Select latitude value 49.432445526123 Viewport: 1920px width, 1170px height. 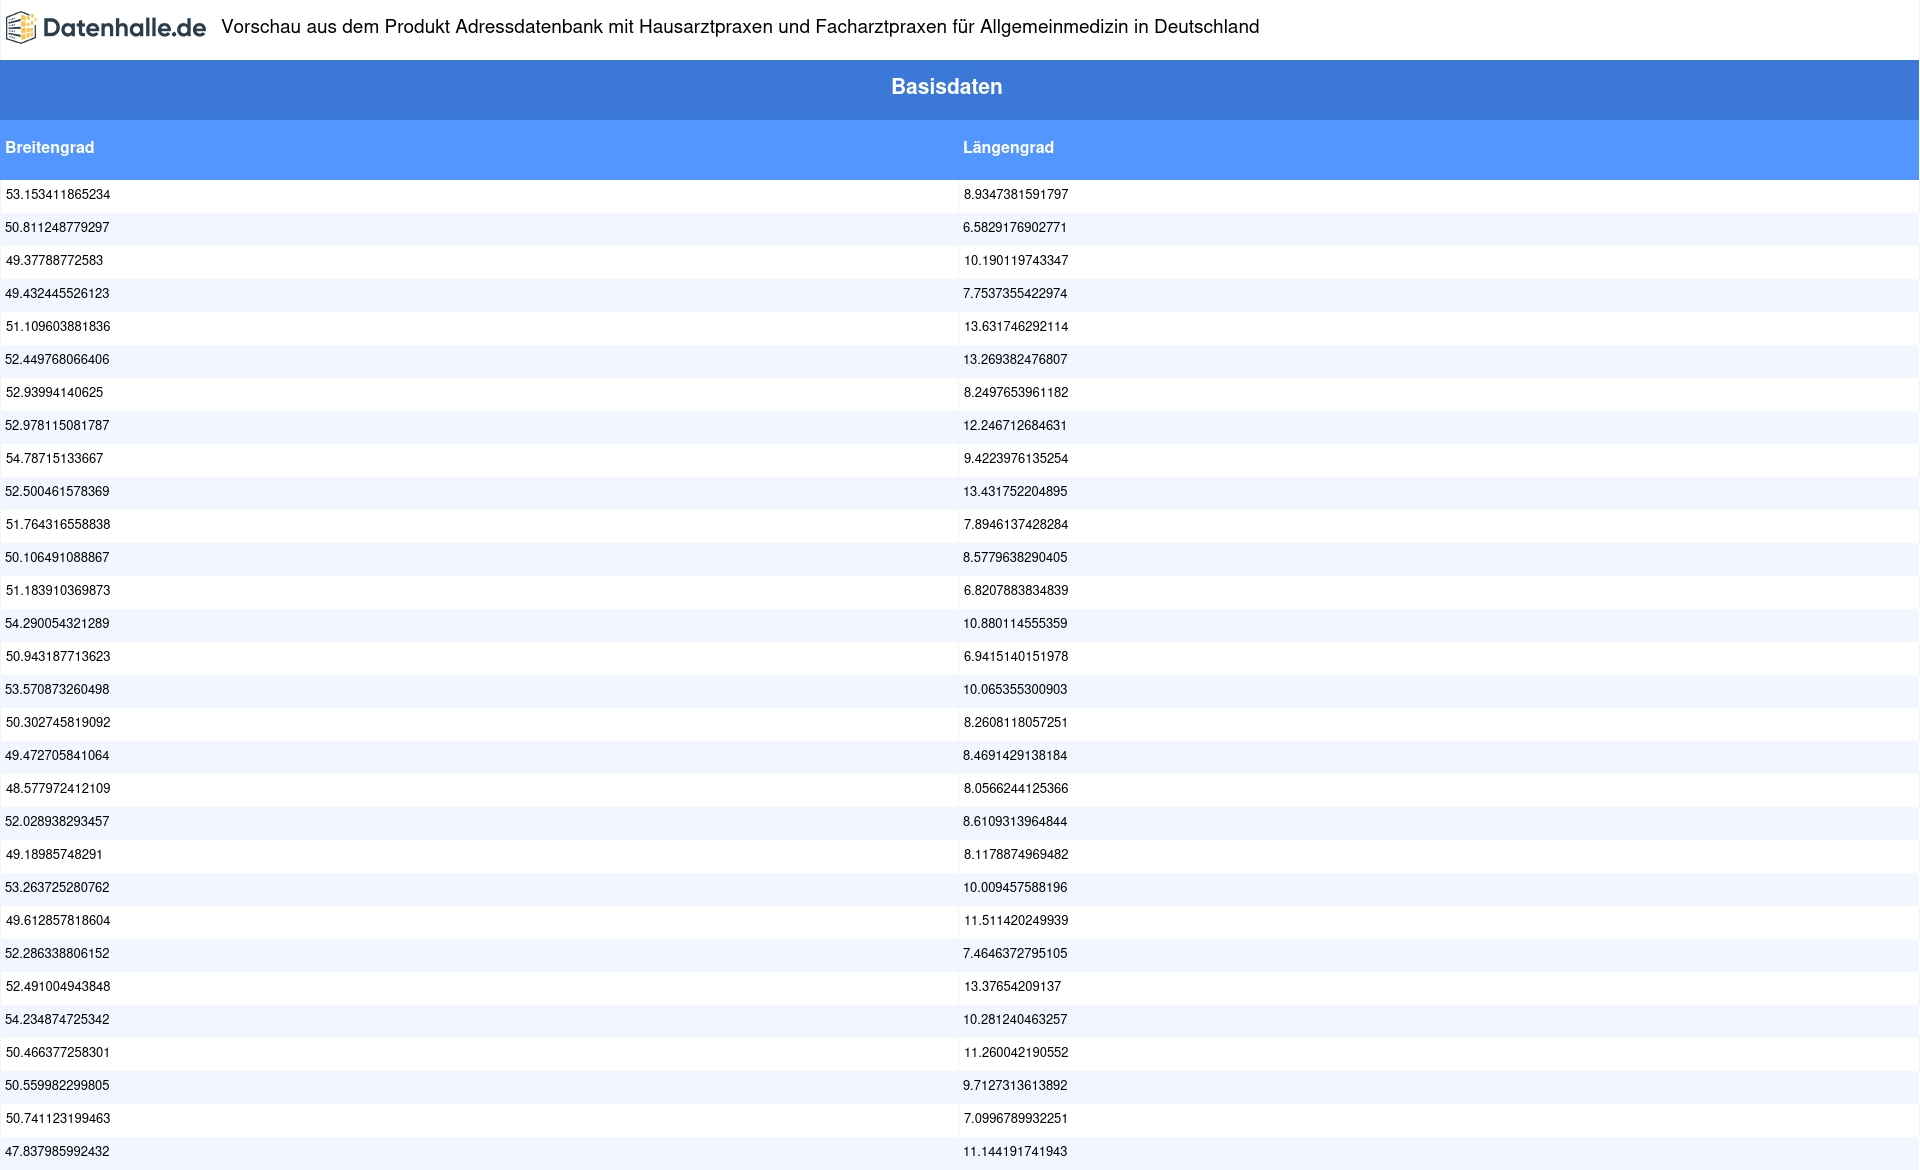point(57,294)
